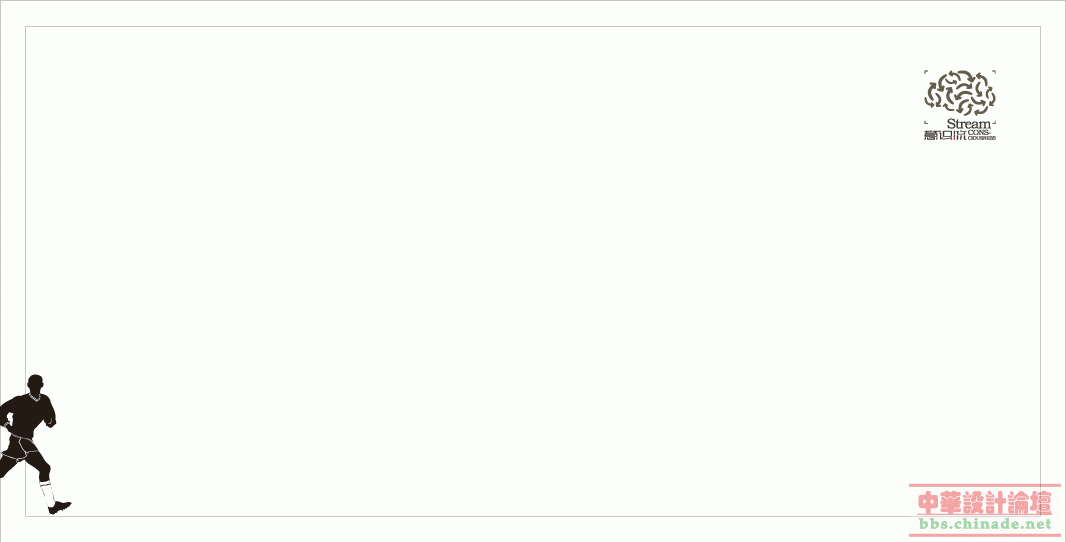Click the small CONS-CIOUSNESS text

pyautogui.click(x=982, y=135)
